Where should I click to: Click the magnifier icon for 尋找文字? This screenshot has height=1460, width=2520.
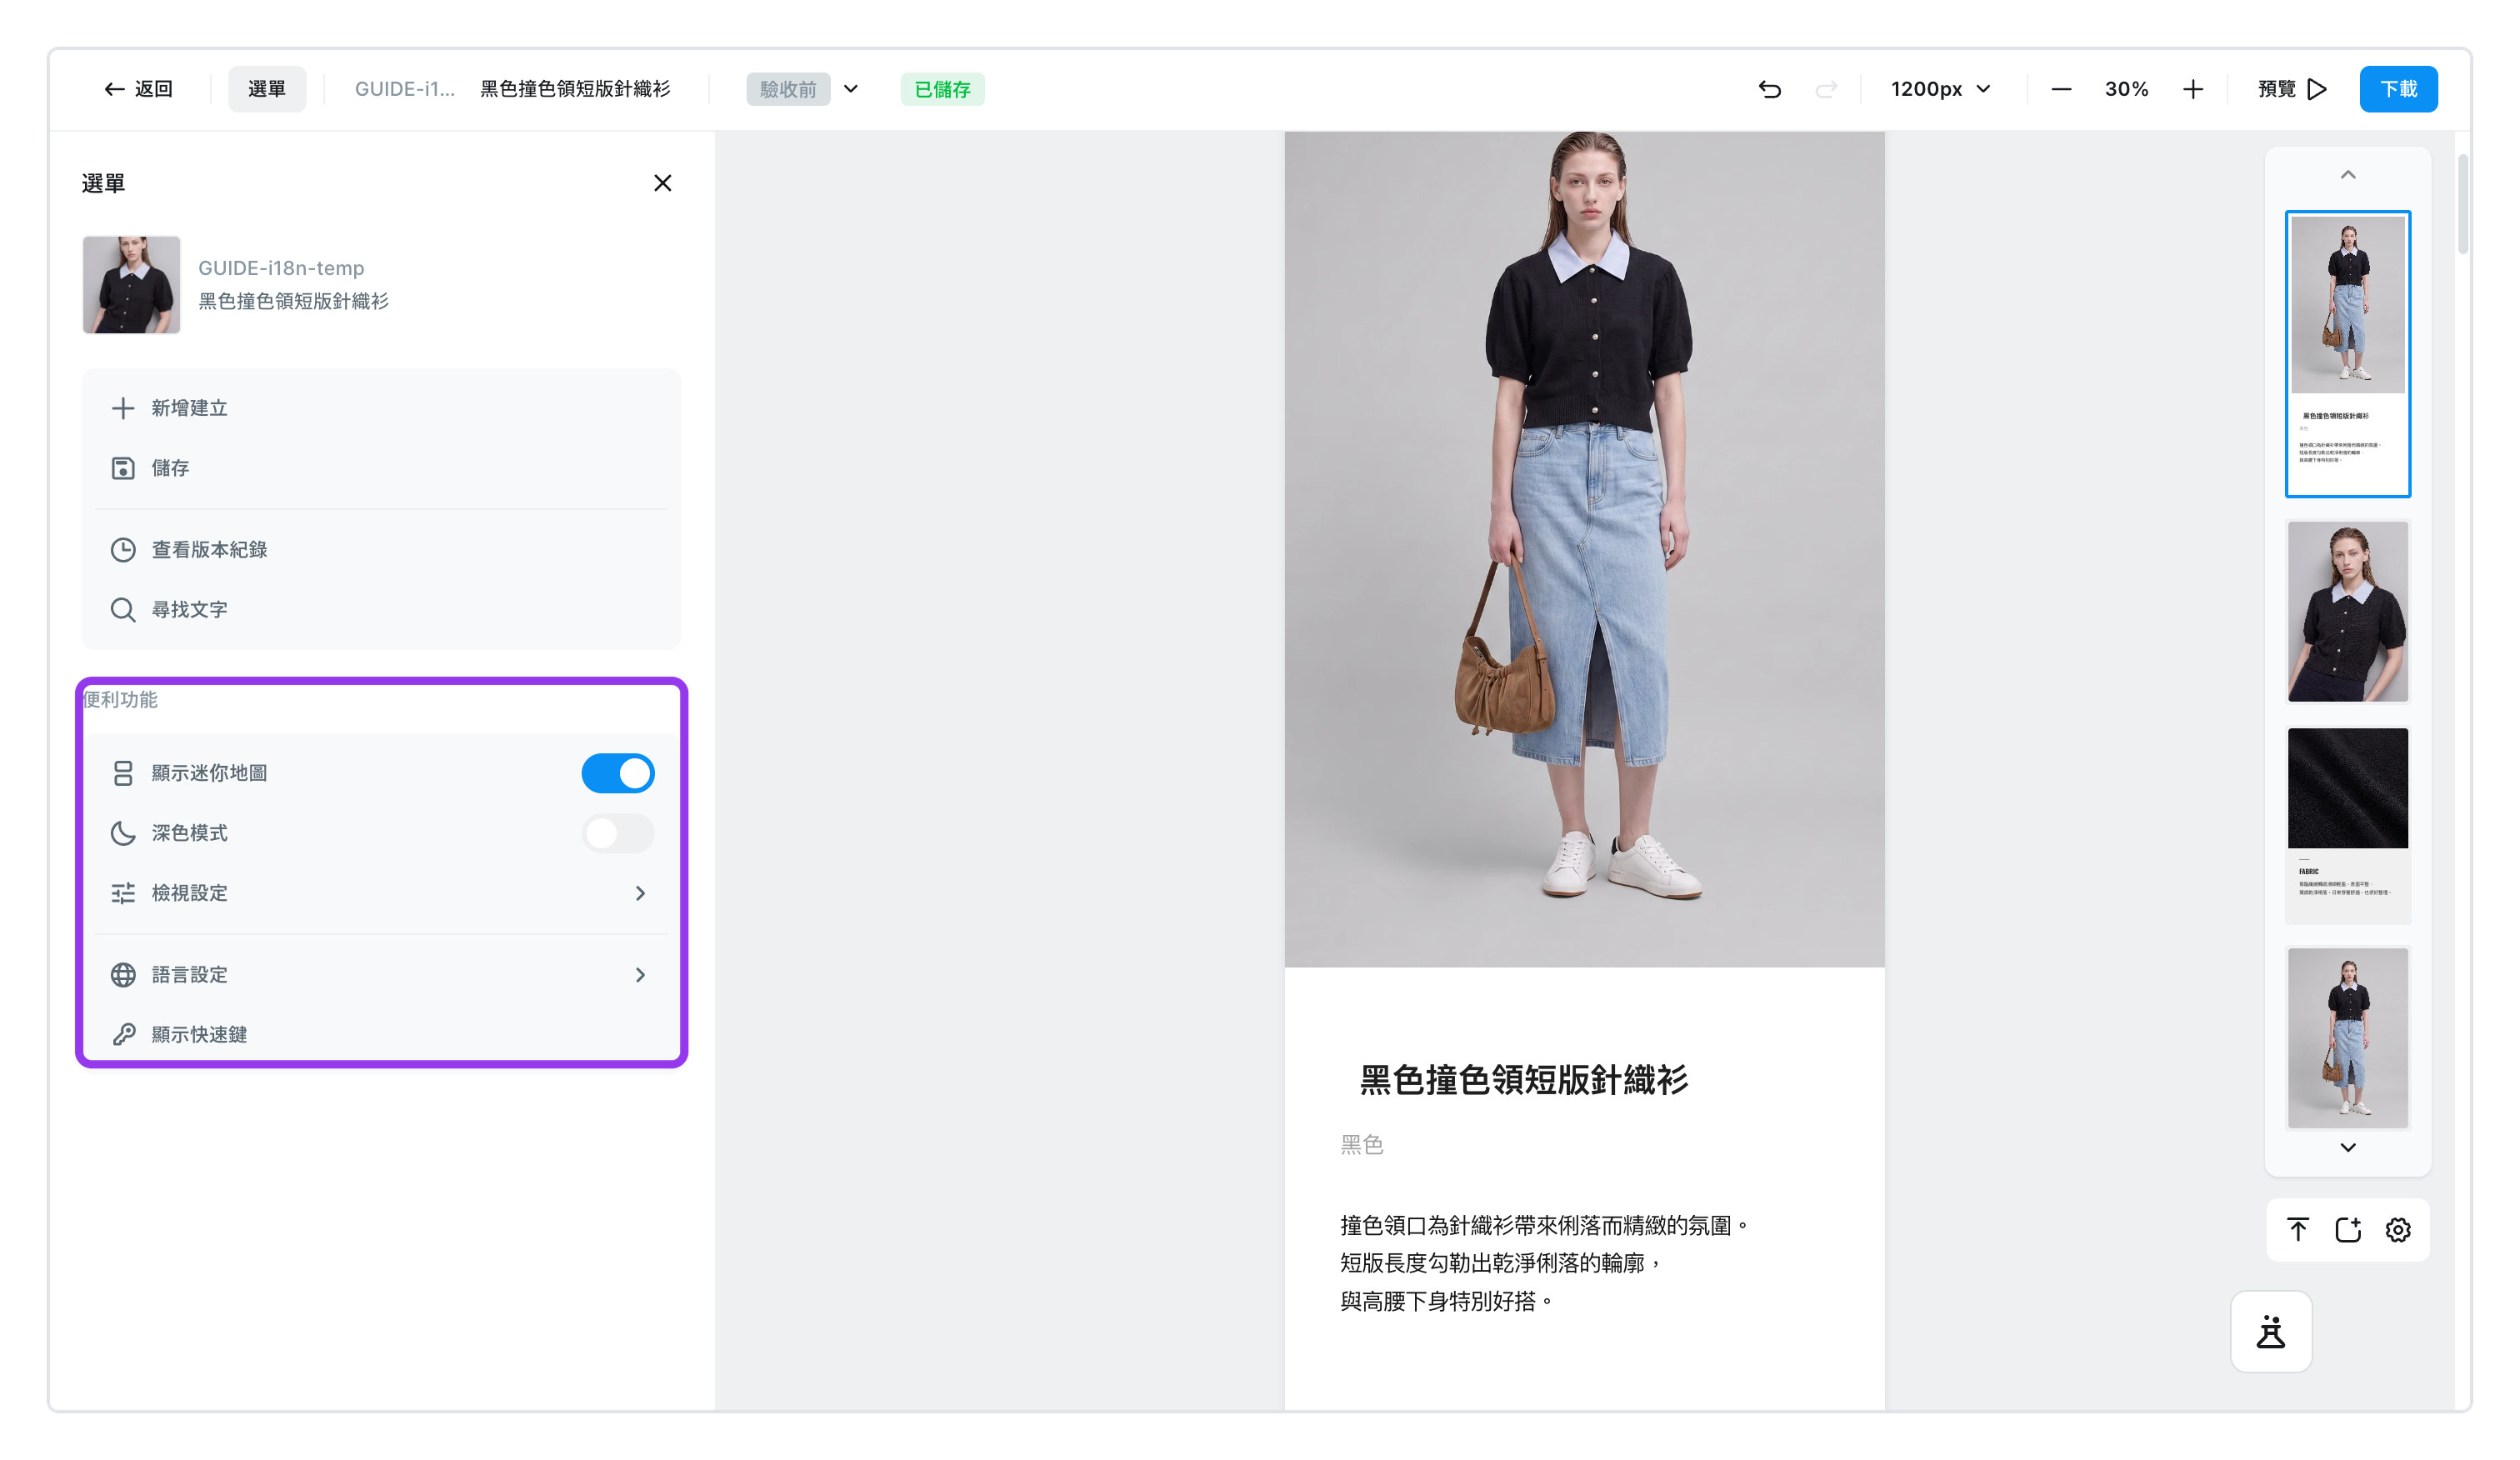click(123, 610)
